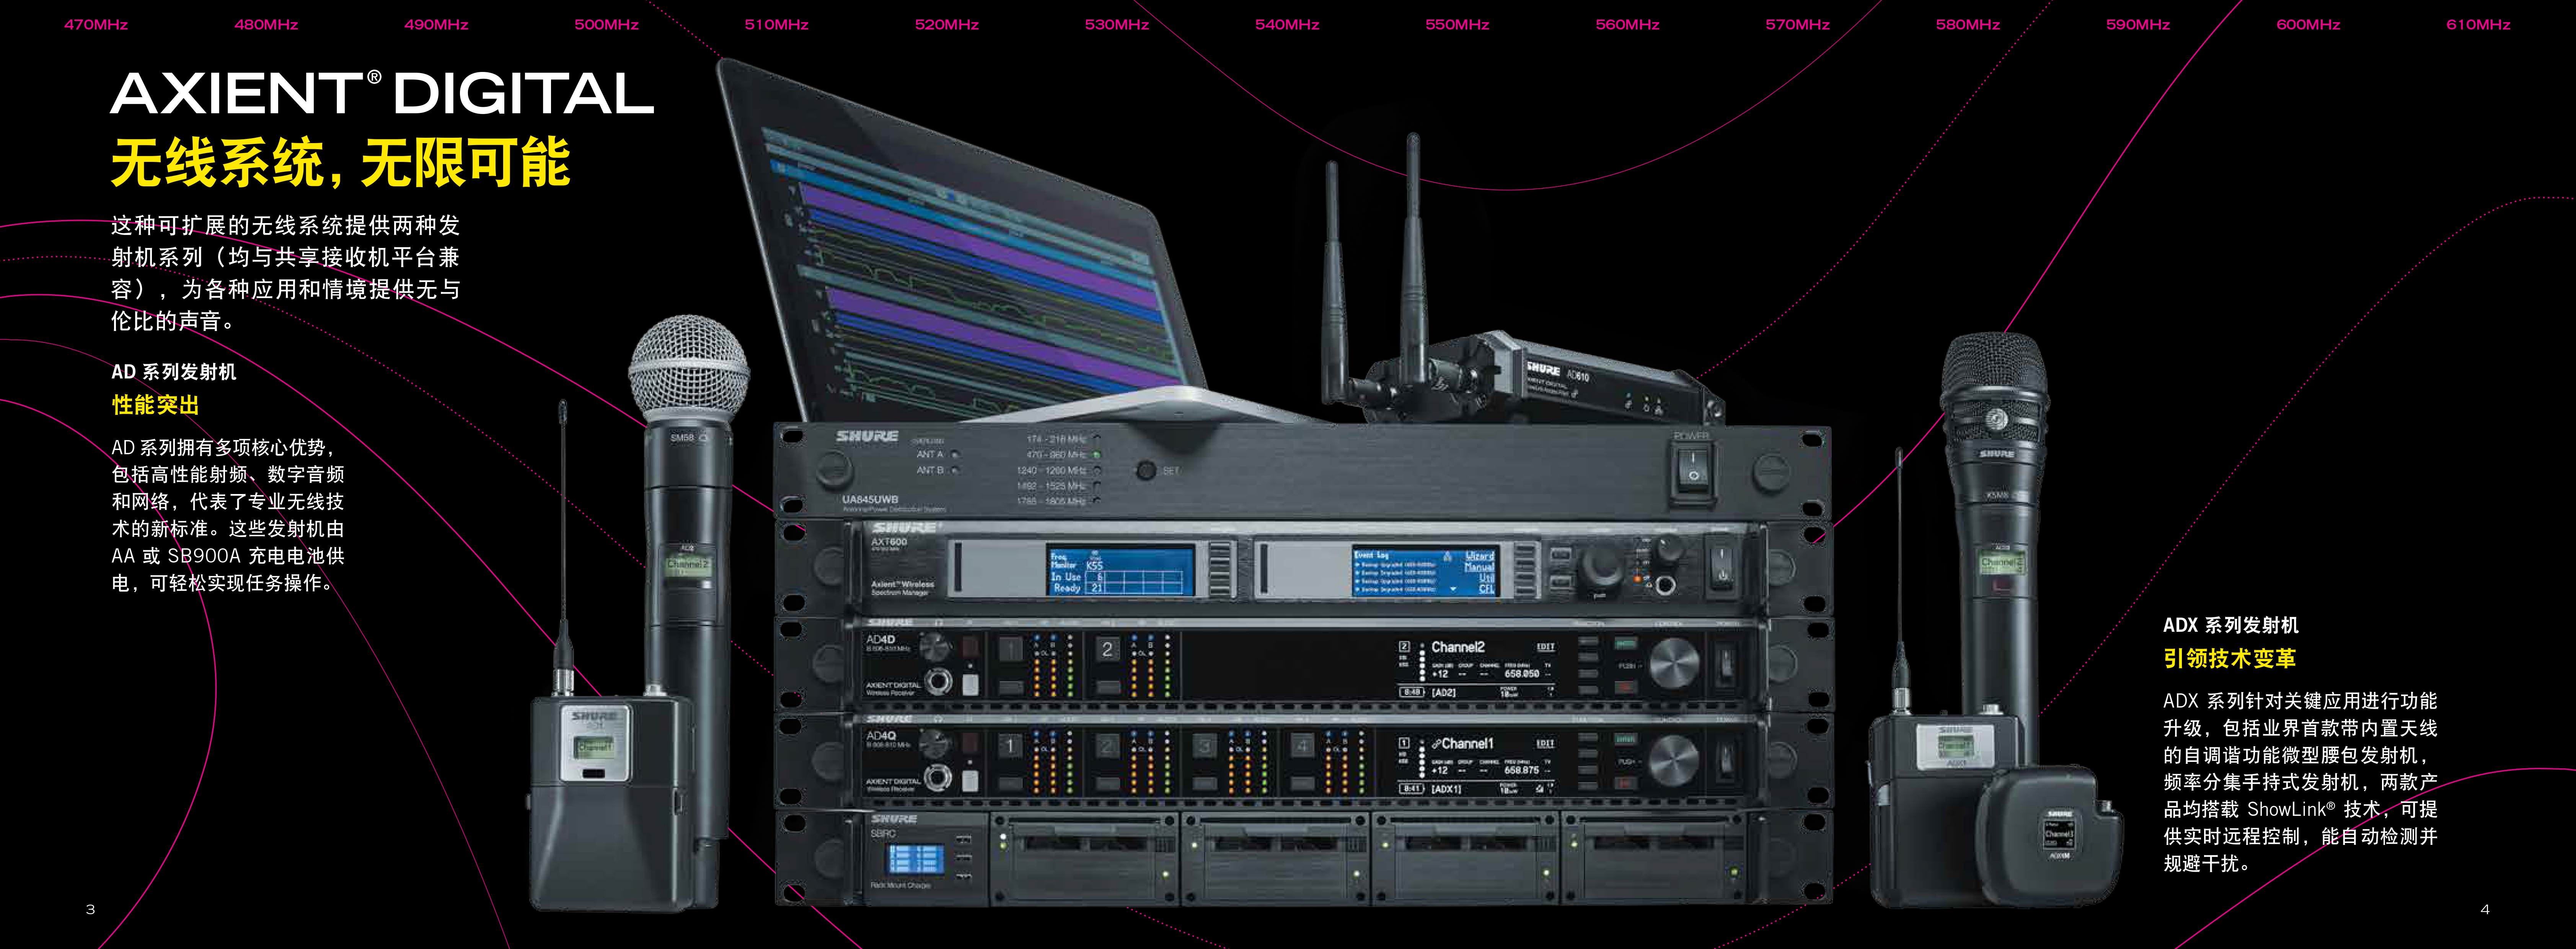Click the AD4D Channel2 display
The height and width of the screenshot is (949, 2576).
tap(1477, 668)
